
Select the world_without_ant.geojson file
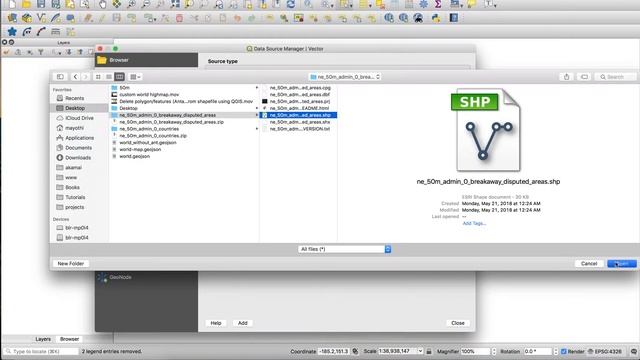148,142
